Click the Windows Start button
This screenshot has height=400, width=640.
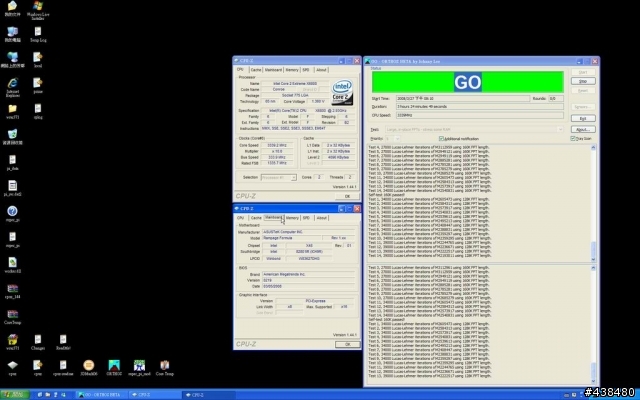coord(15,395)
